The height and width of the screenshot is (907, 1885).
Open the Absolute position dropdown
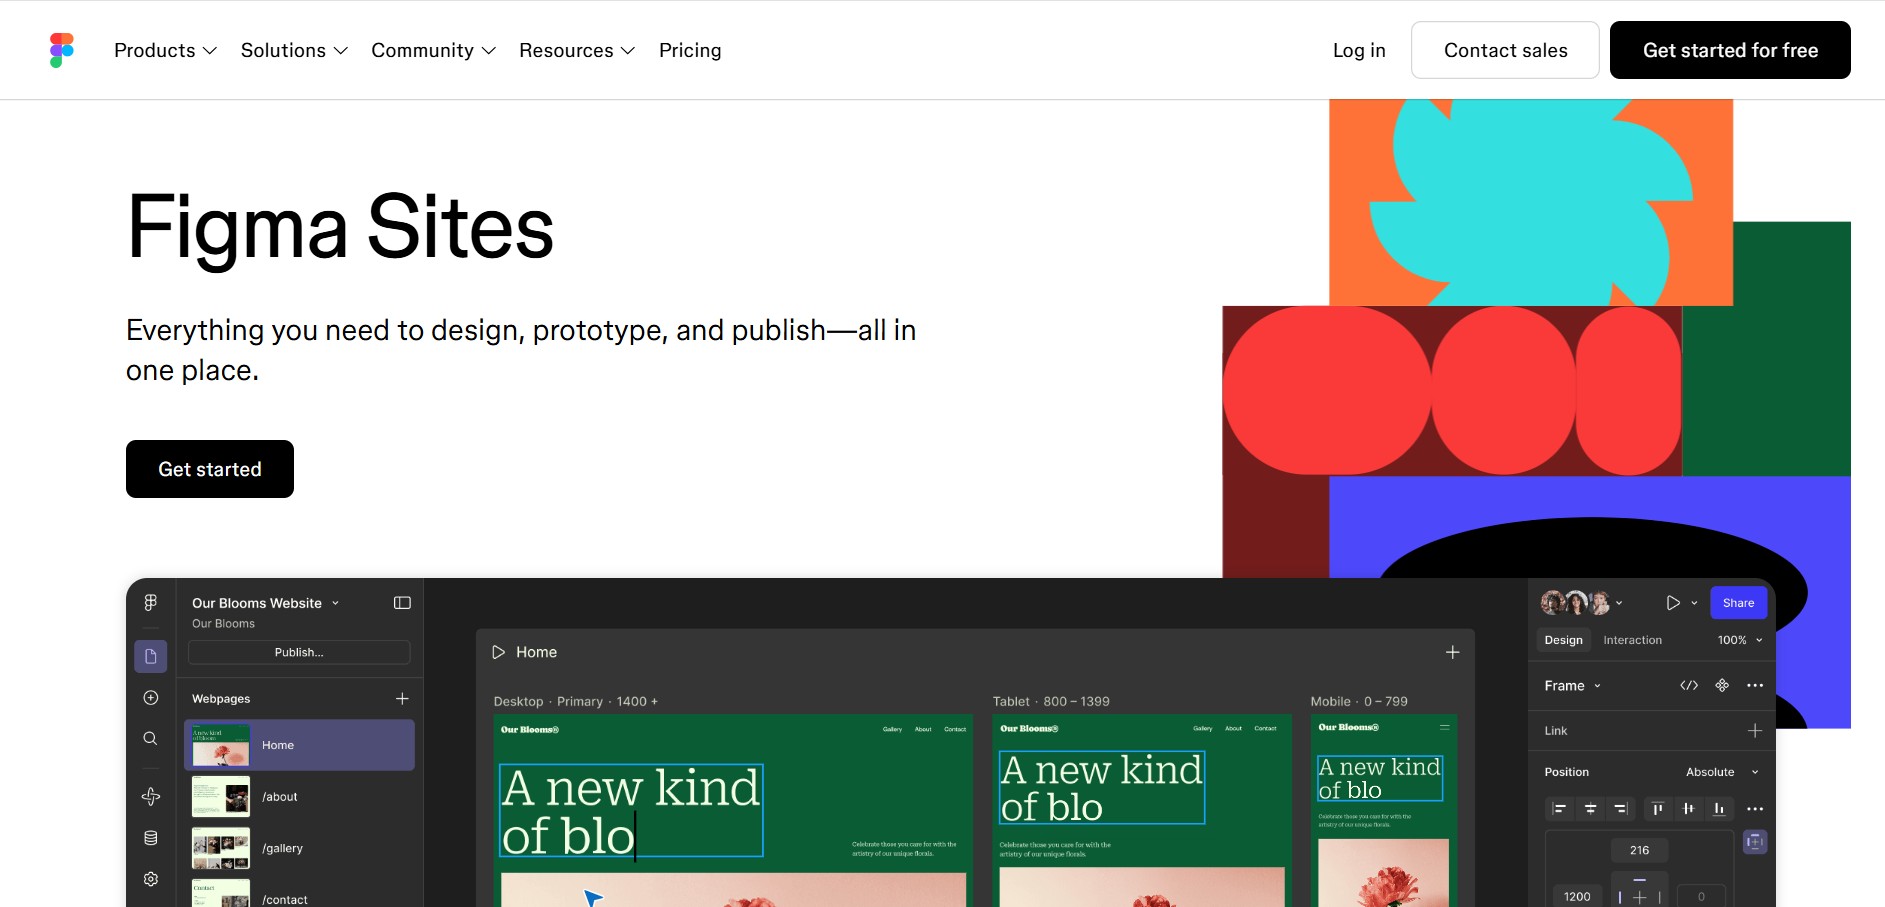coord(1722,772)
